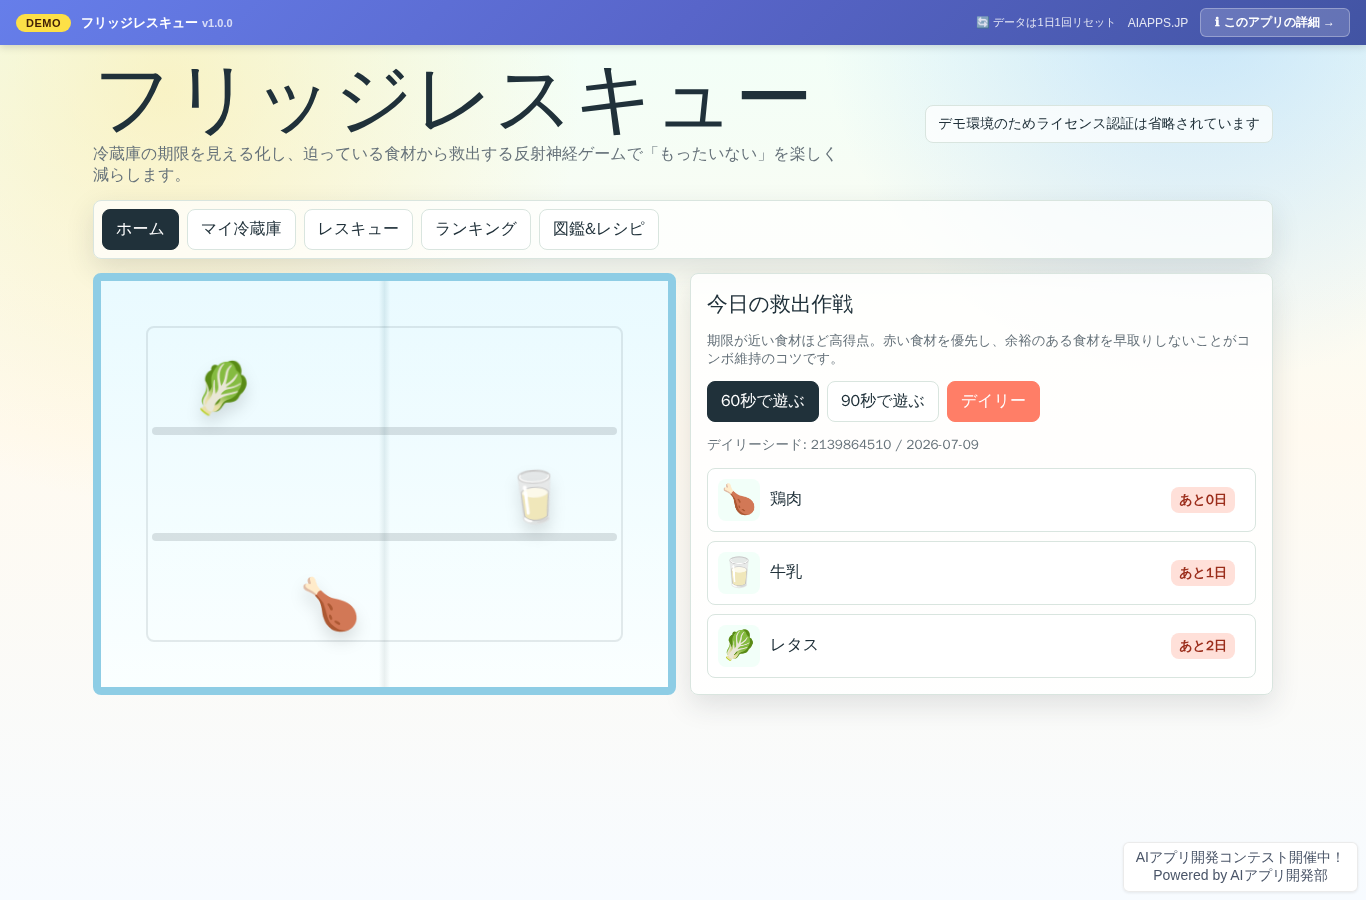Screen dimensions: 1366x900
Task: Click the デイリーシード text line
Action: [x=843, y=445]
